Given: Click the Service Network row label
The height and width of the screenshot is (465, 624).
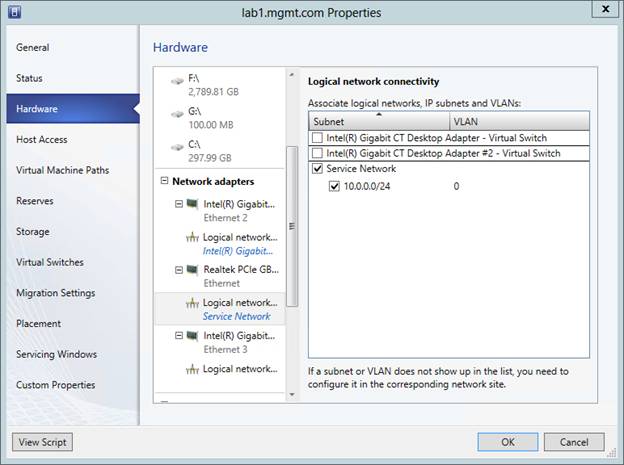Looking at the screenshot, I should pos(361,168).
